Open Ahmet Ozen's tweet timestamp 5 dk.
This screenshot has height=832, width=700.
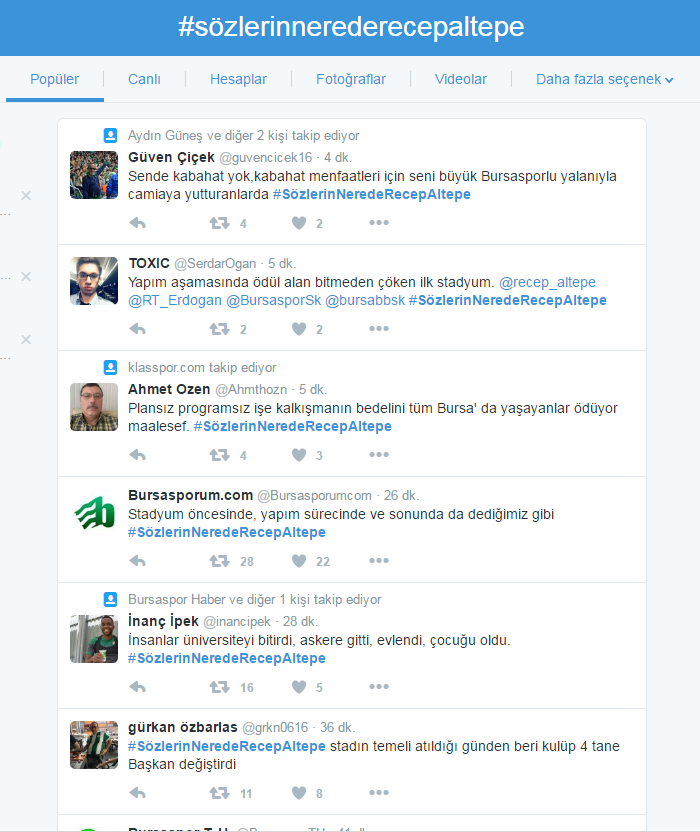(313, 389)
